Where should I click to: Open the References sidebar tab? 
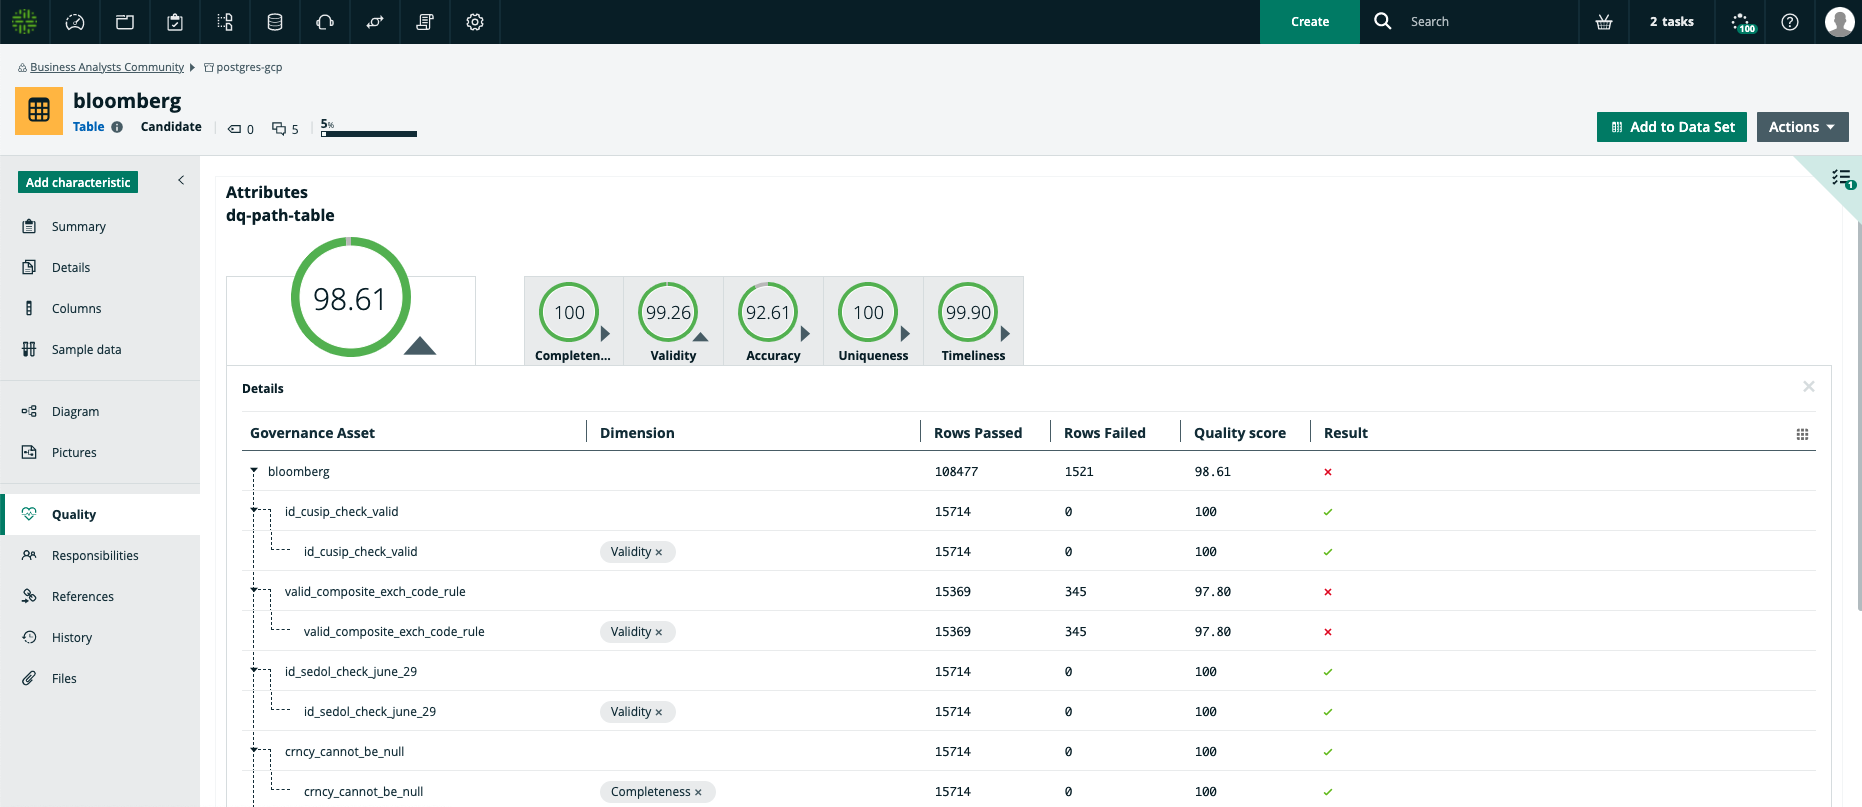coord(100,597)
